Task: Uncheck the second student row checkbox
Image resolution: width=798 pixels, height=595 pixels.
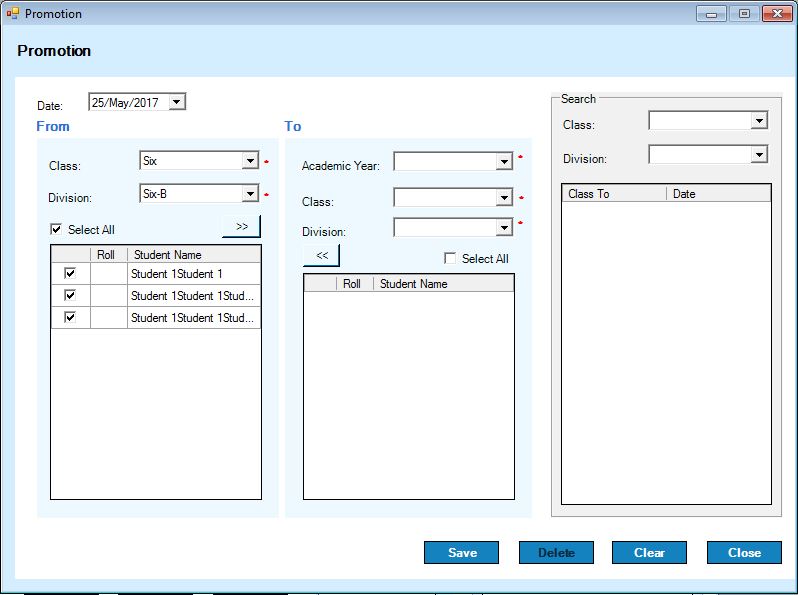Action: pos(70,296)
